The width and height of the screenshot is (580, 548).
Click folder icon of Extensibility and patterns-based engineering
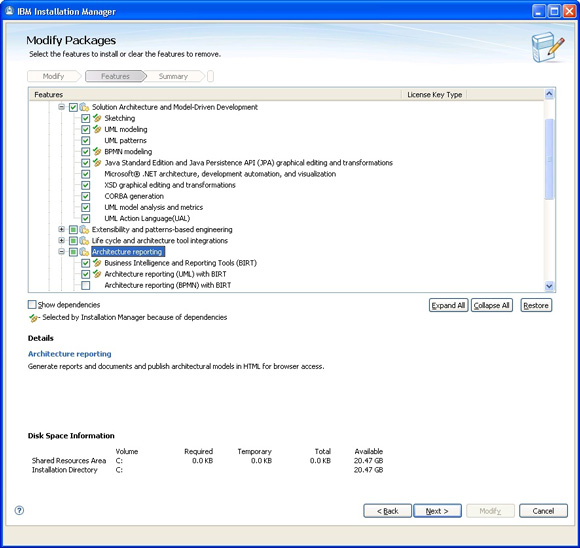[x=85, y=229]
